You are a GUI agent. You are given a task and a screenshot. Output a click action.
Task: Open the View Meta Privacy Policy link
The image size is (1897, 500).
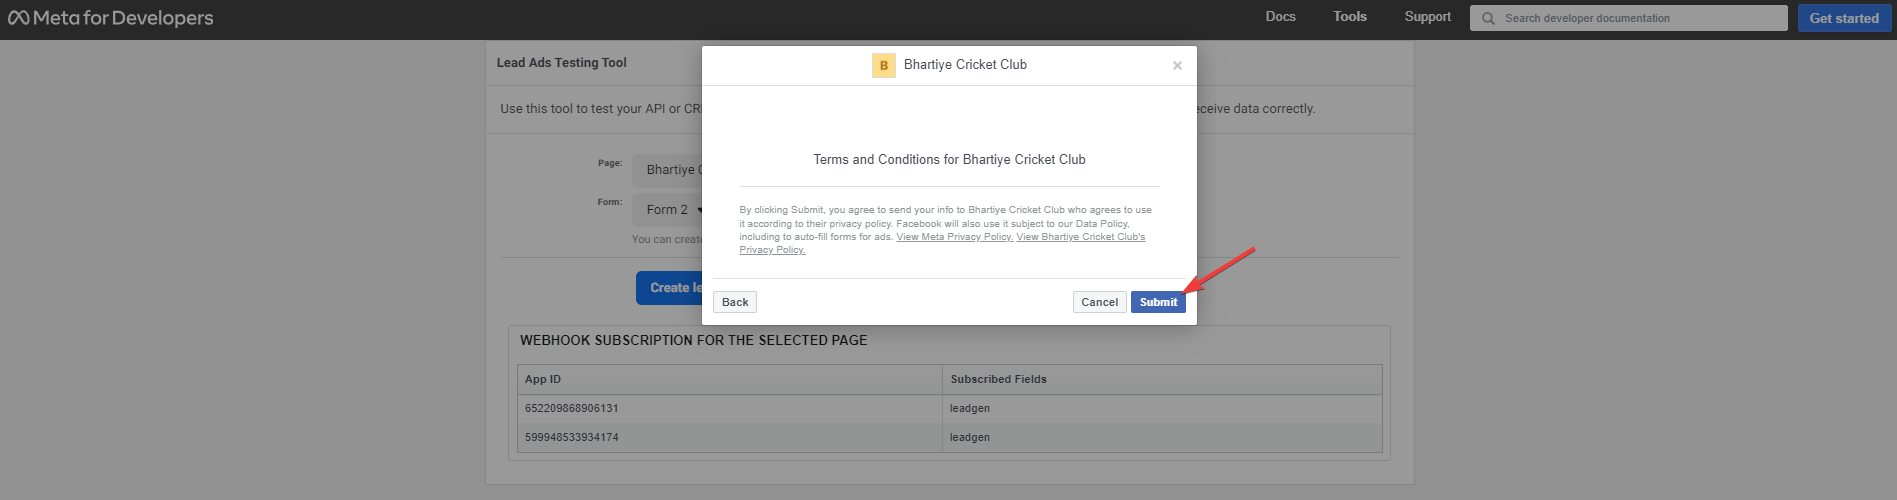tap(954, 237)
